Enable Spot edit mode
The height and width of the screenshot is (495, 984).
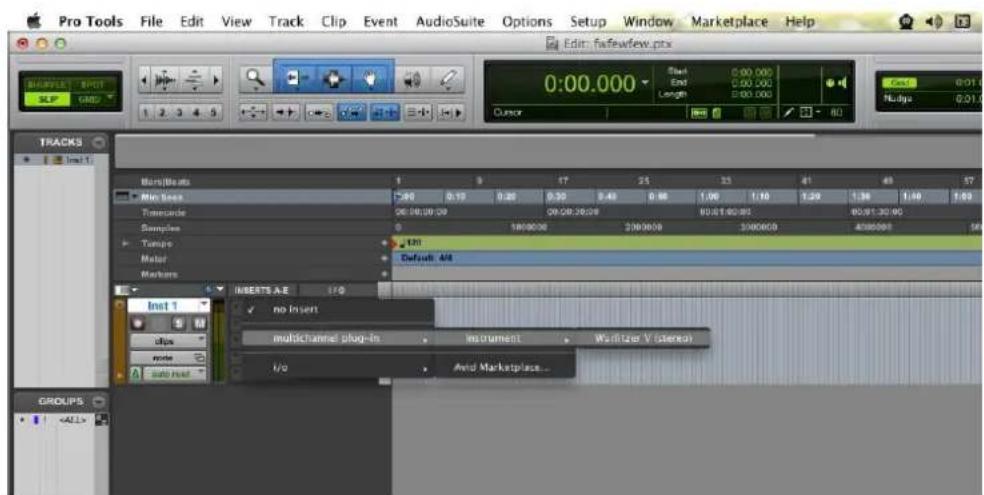[x=92, y=83]
